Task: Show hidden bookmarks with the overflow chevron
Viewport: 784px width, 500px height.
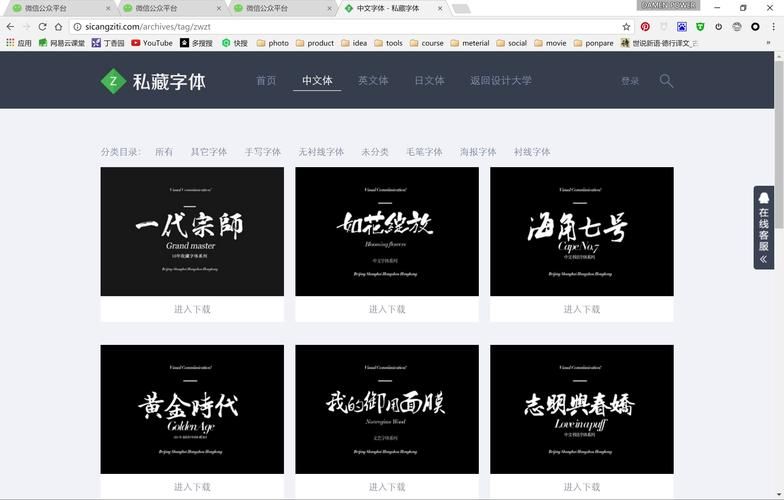Action: [768, 43]
